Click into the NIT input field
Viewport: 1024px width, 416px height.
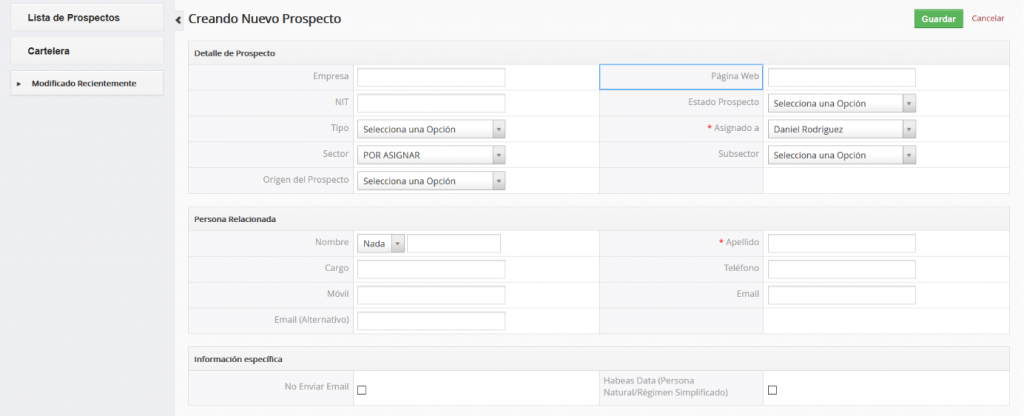(x=431, y=103)
